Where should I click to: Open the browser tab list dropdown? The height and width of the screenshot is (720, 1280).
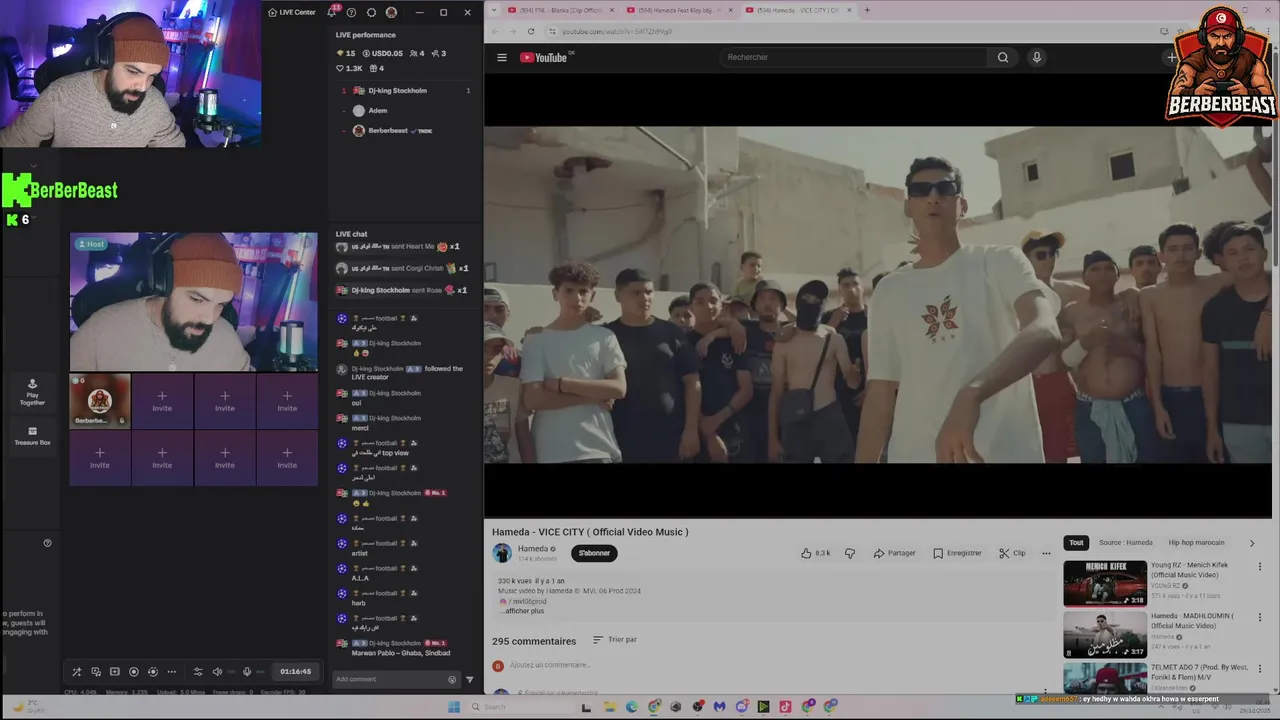pyautogui.click(x=493, y=10)
